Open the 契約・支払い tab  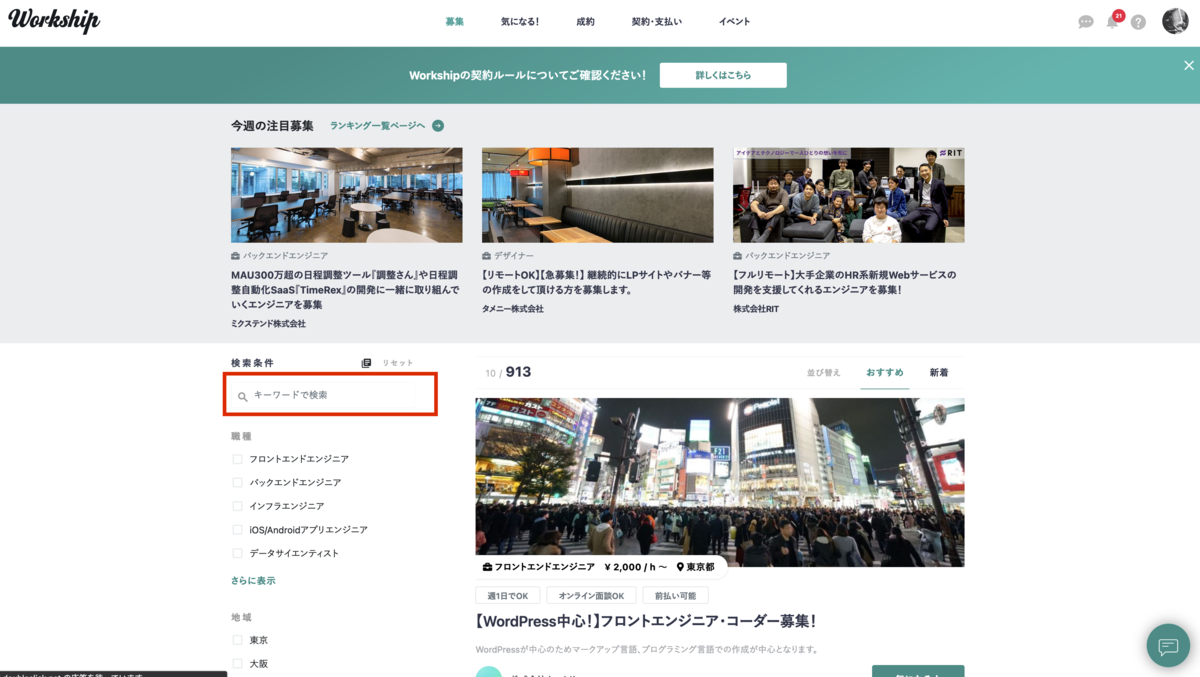point(657,21)
